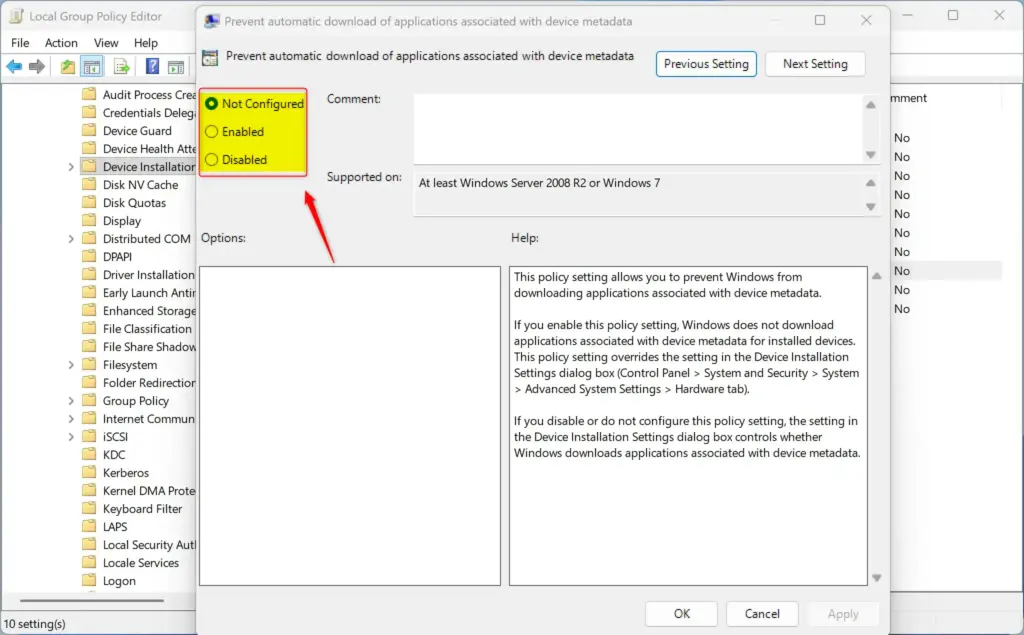The image size is (1024, 635).
Task: Click folder icon of LAPS
Action: [89, 526]
